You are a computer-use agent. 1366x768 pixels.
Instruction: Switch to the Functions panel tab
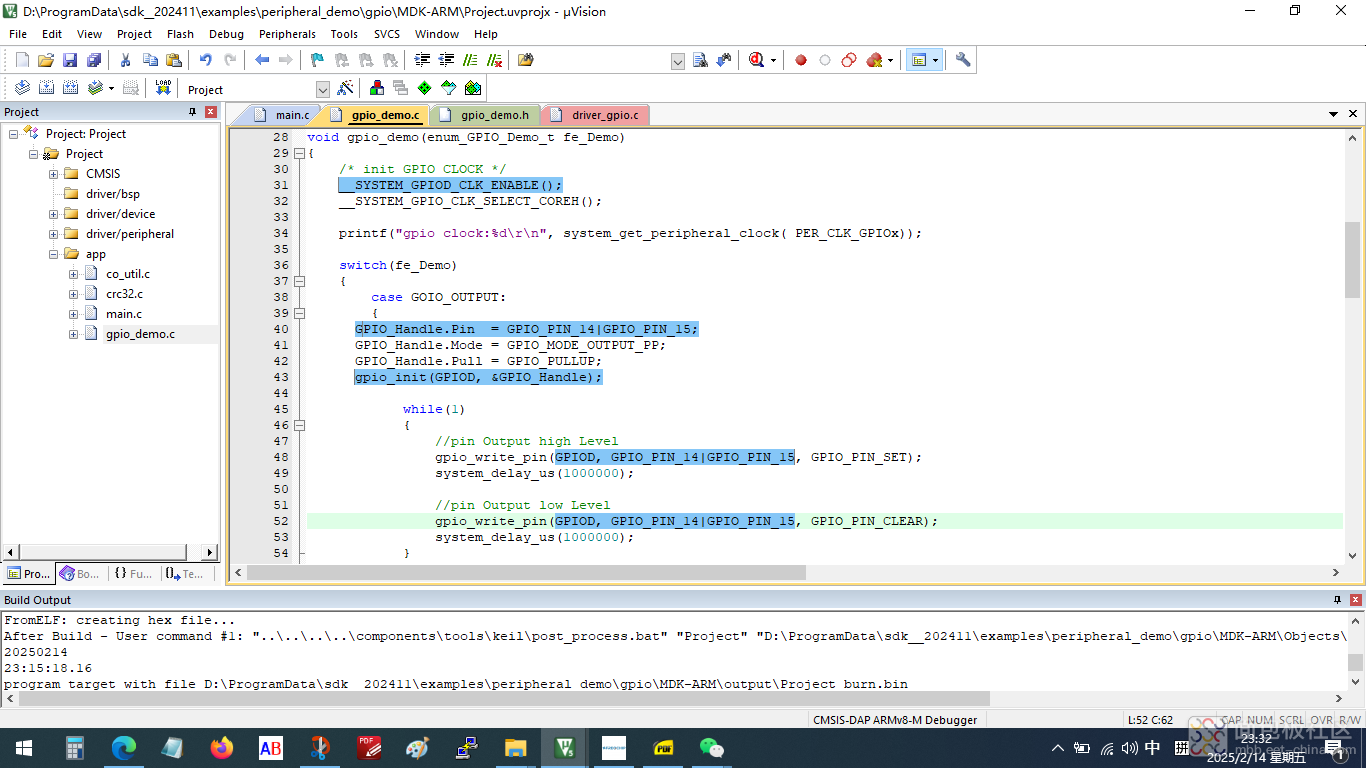[x=132, y=574]
